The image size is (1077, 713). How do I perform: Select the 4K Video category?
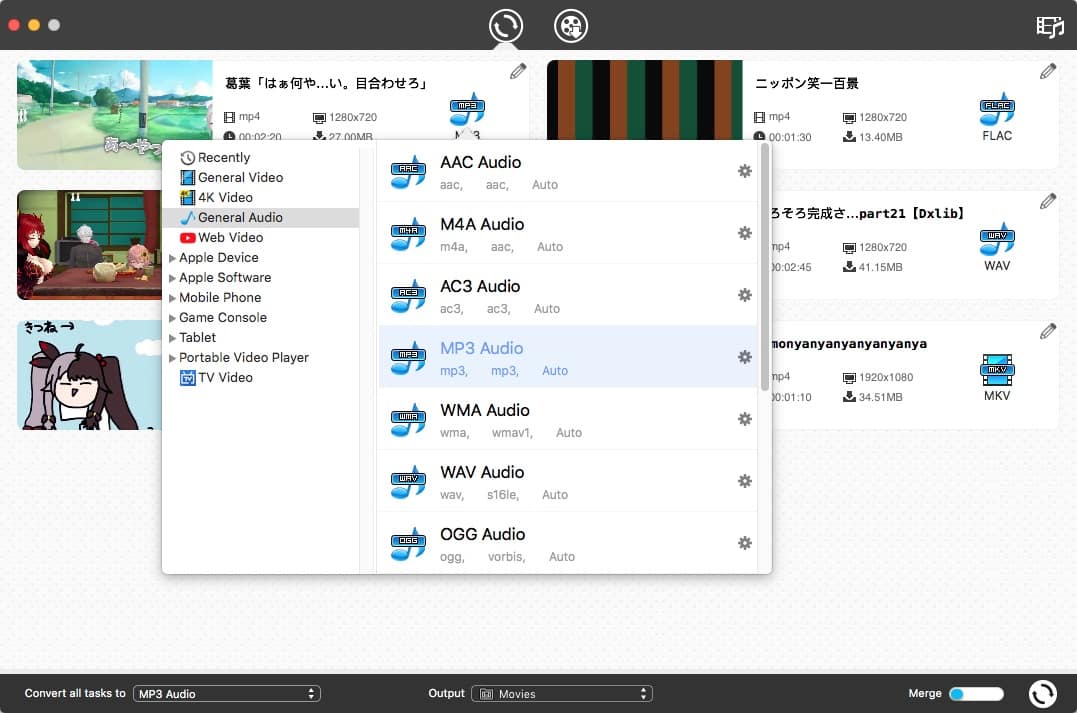click(214, 197)
